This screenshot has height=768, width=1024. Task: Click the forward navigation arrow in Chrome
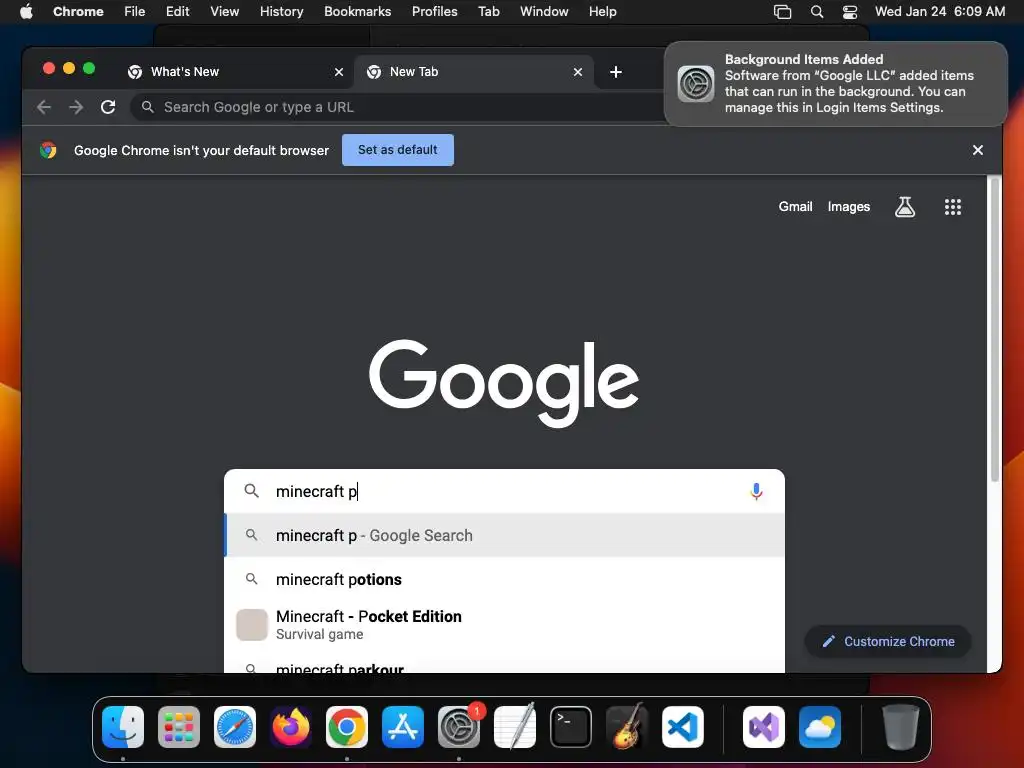click(x=76, y=107)
